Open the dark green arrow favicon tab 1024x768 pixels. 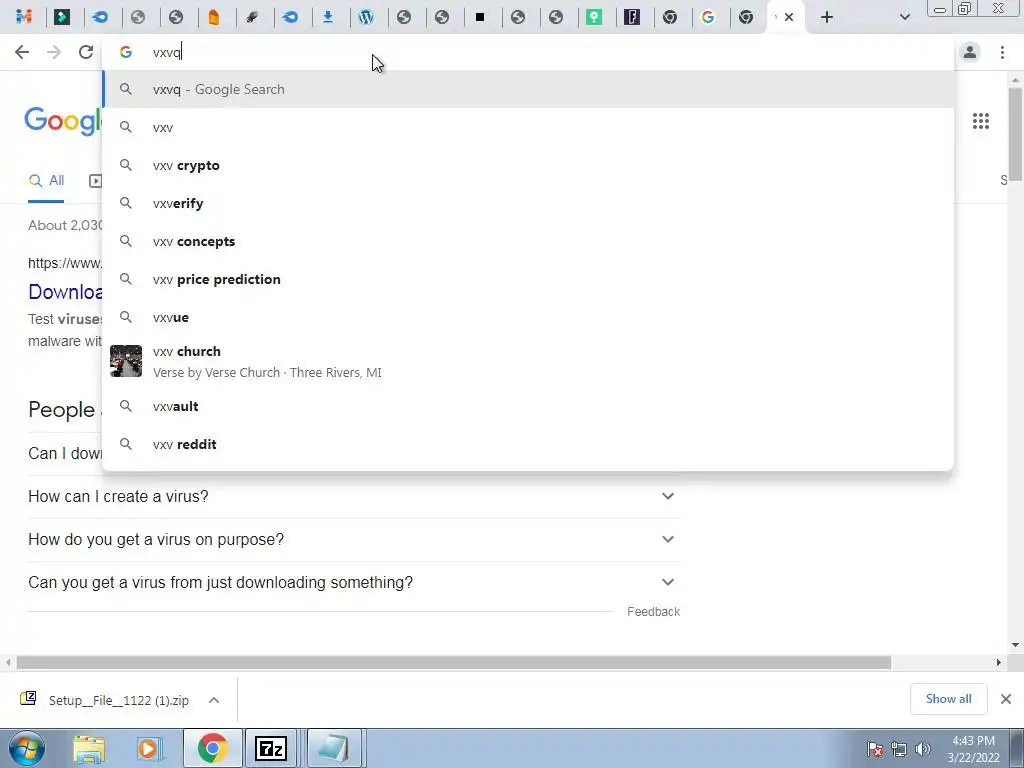62,17
